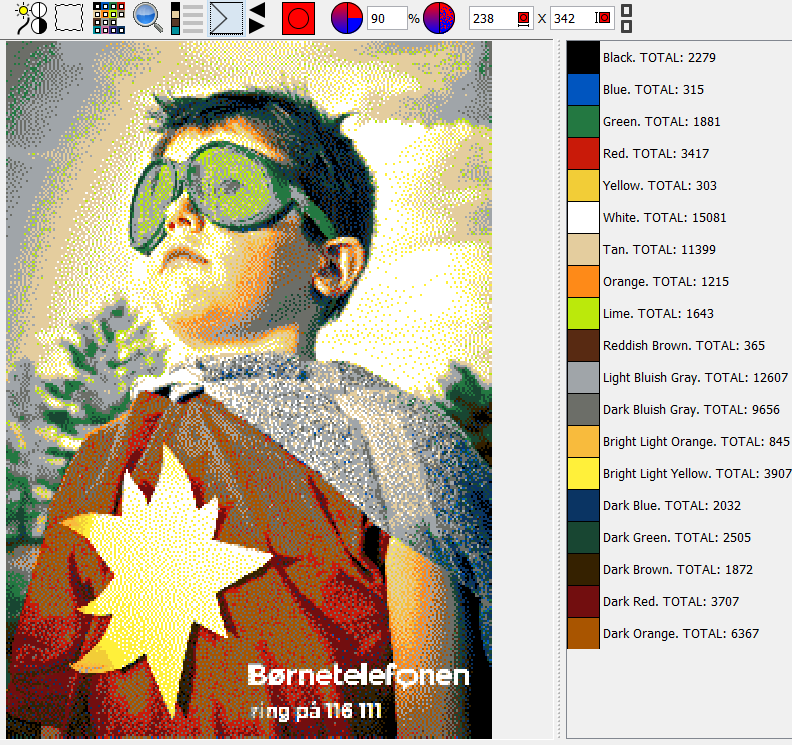Viewport: 792px width, 745px height.
Task: Click the text 'Tan. TOTAL: 11399'
Action: (x=659, y=250)
